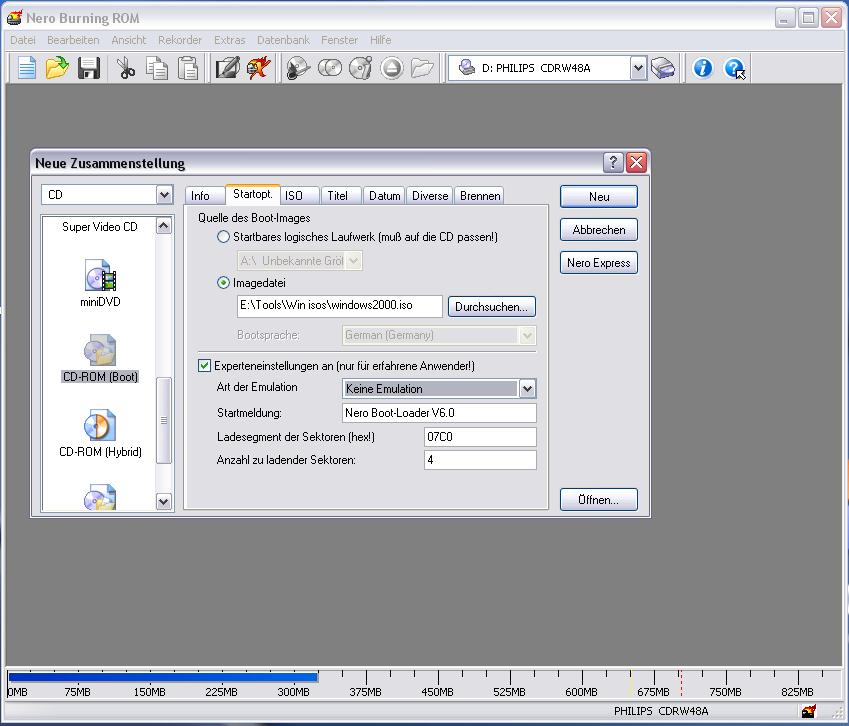Expand the CD disc type dropdown

pyautogui.click(x=164, y=195)
